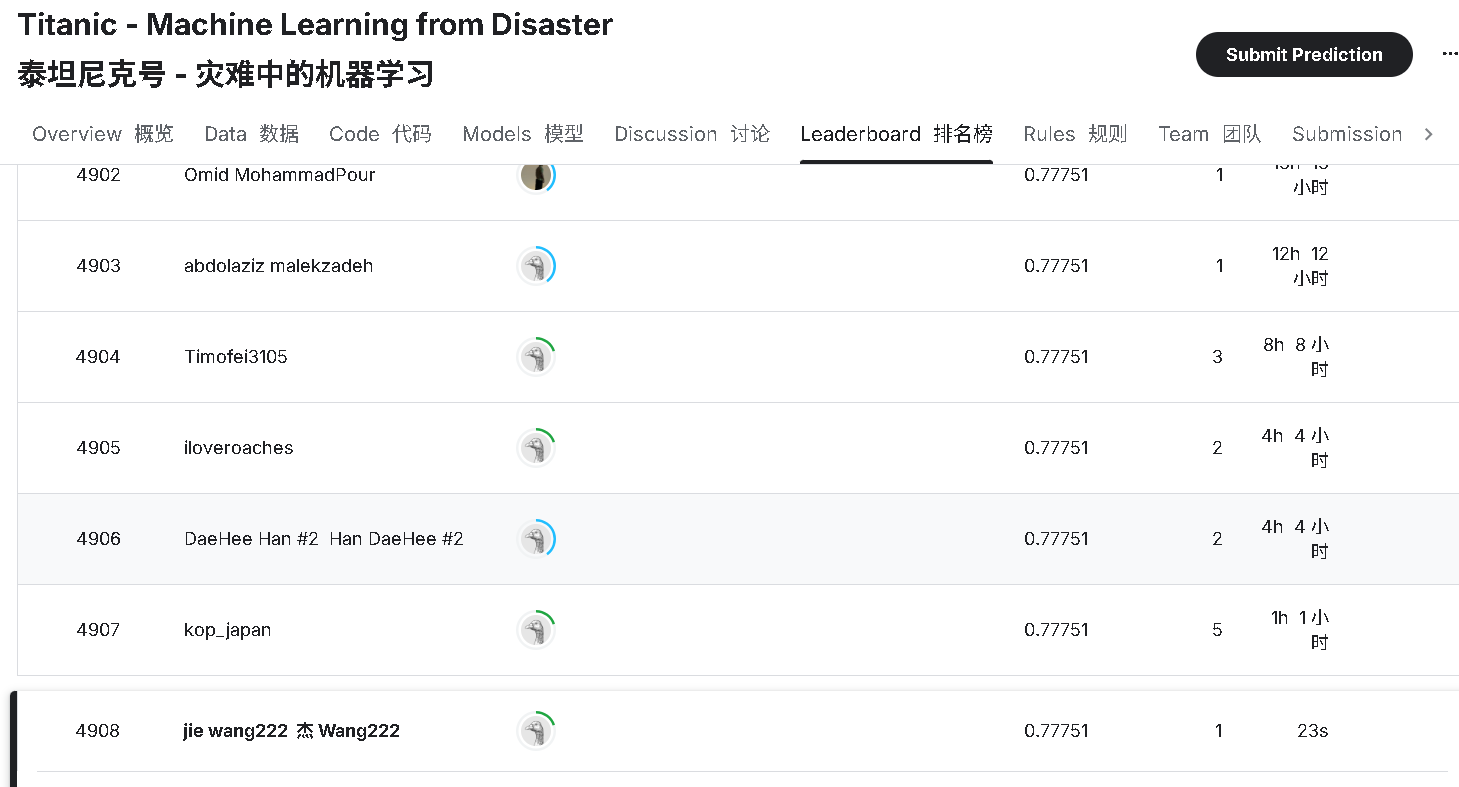
Task: Open the abdolaziz malekzadeh team name
Action: pos(279,266)
